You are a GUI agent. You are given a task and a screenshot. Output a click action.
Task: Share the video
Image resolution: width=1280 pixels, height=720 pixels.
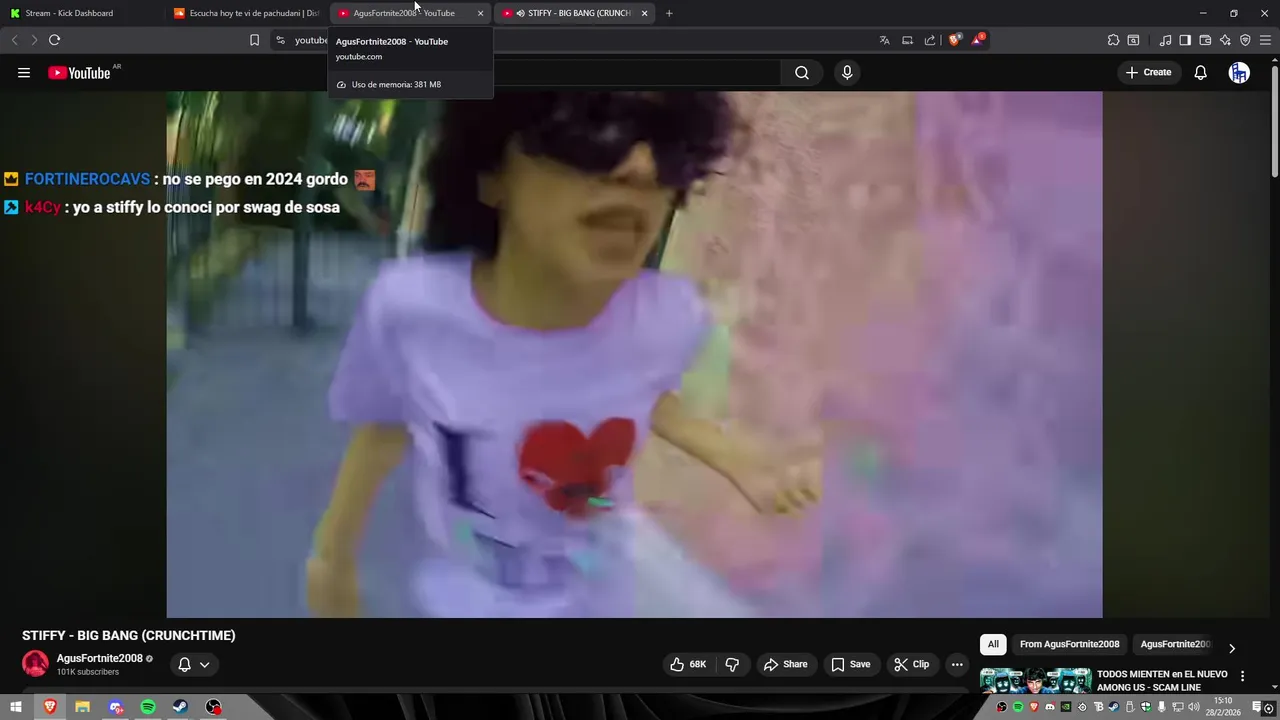pos(785,664)
